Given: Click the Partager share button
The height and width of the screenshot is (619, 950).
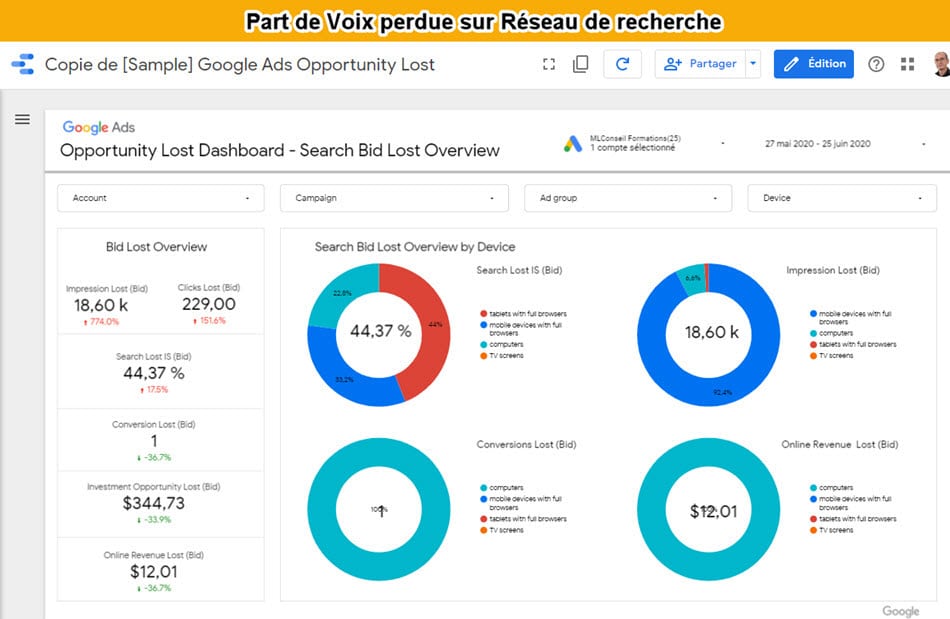Looking at the screenshot, I should 700,64.
